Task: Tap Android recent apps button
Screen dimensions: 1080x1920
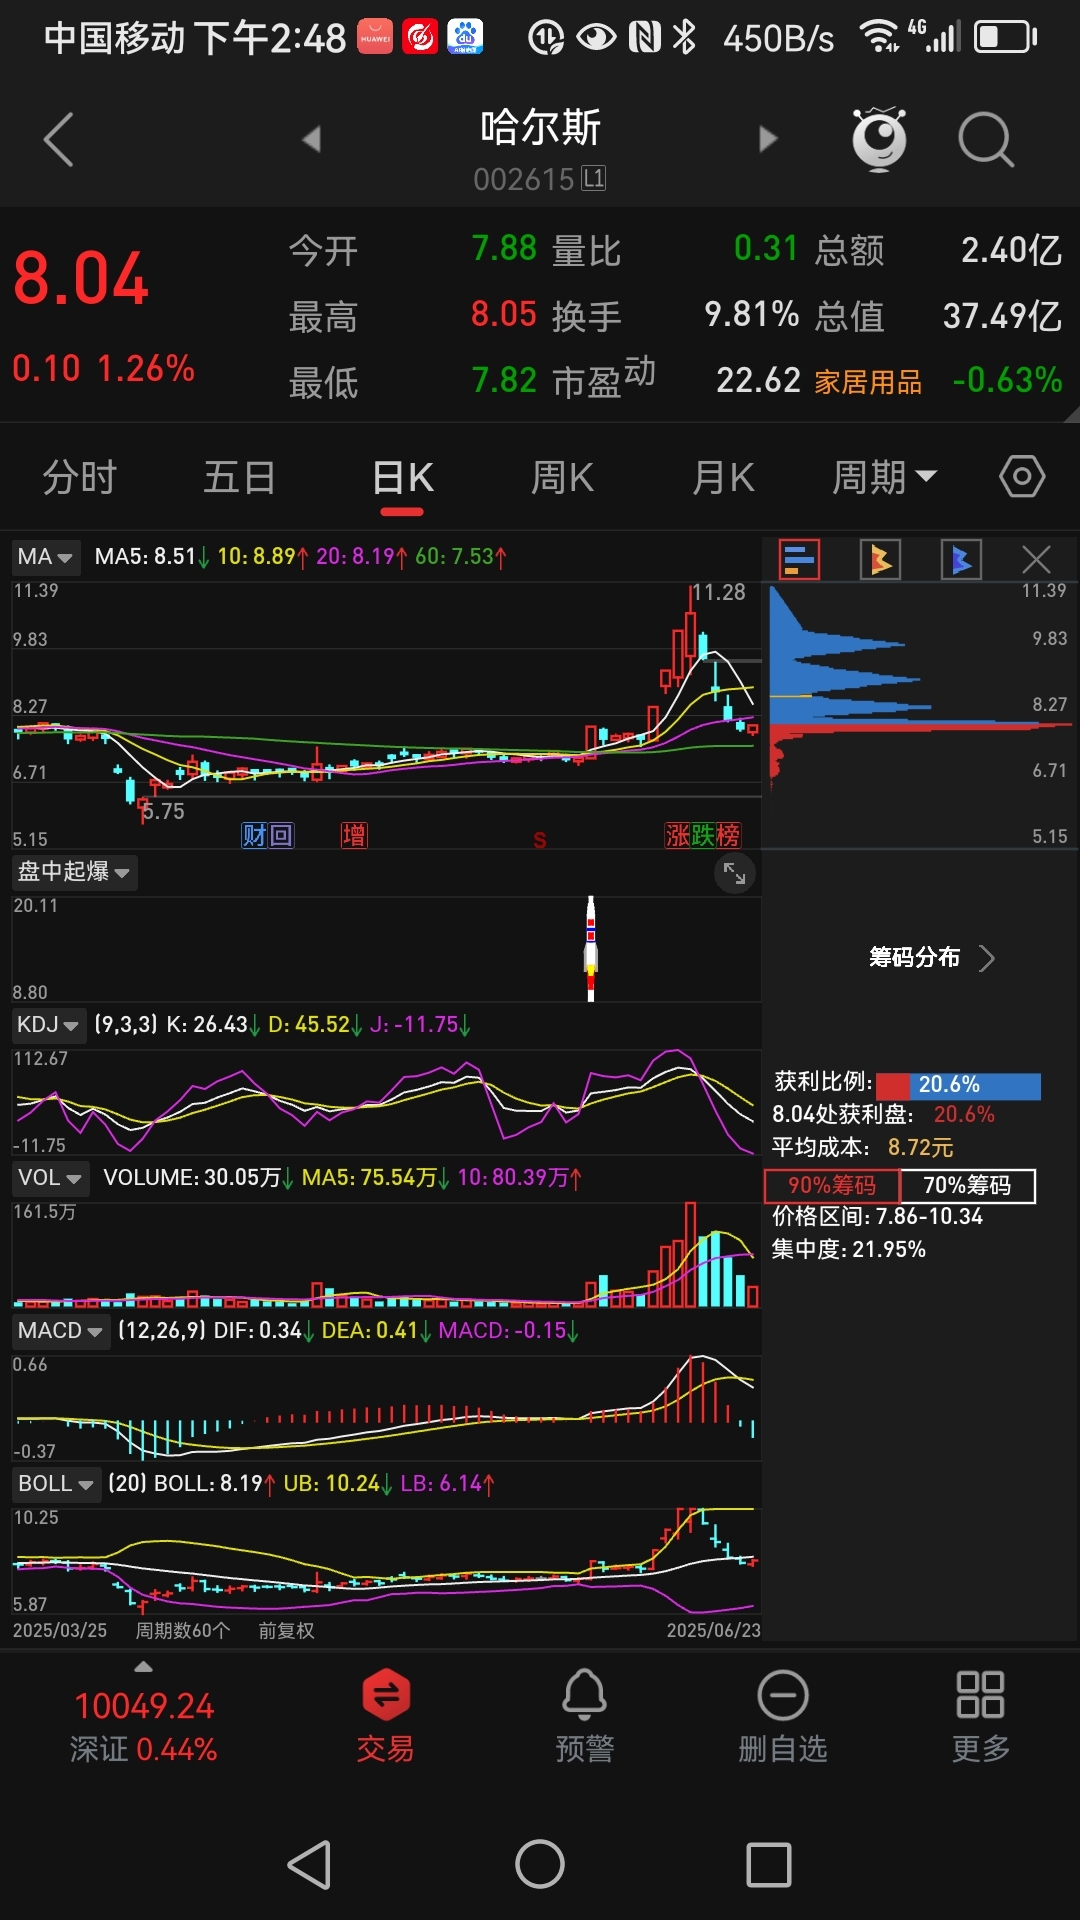Action: click(x=769, y=1865)
